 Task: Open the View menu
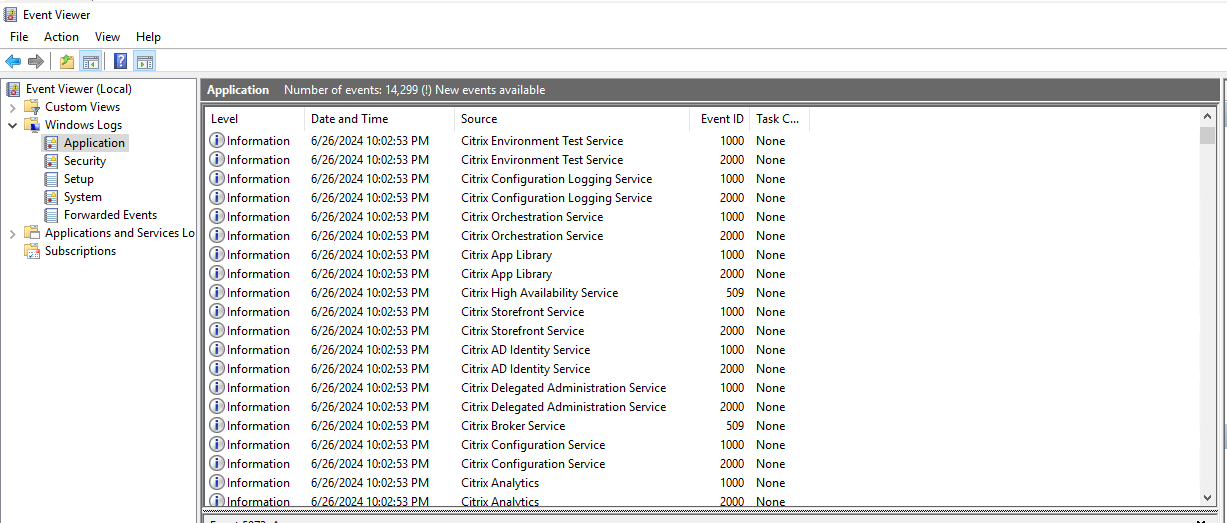[107, 37]
